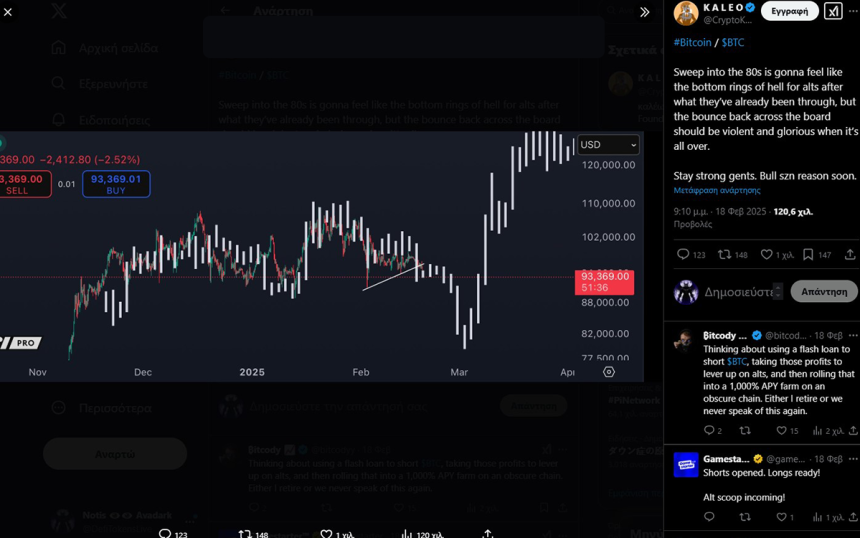860x538 pixels.
Task: Click the Αναρτώ post button in the background
Action: point(115,454)
